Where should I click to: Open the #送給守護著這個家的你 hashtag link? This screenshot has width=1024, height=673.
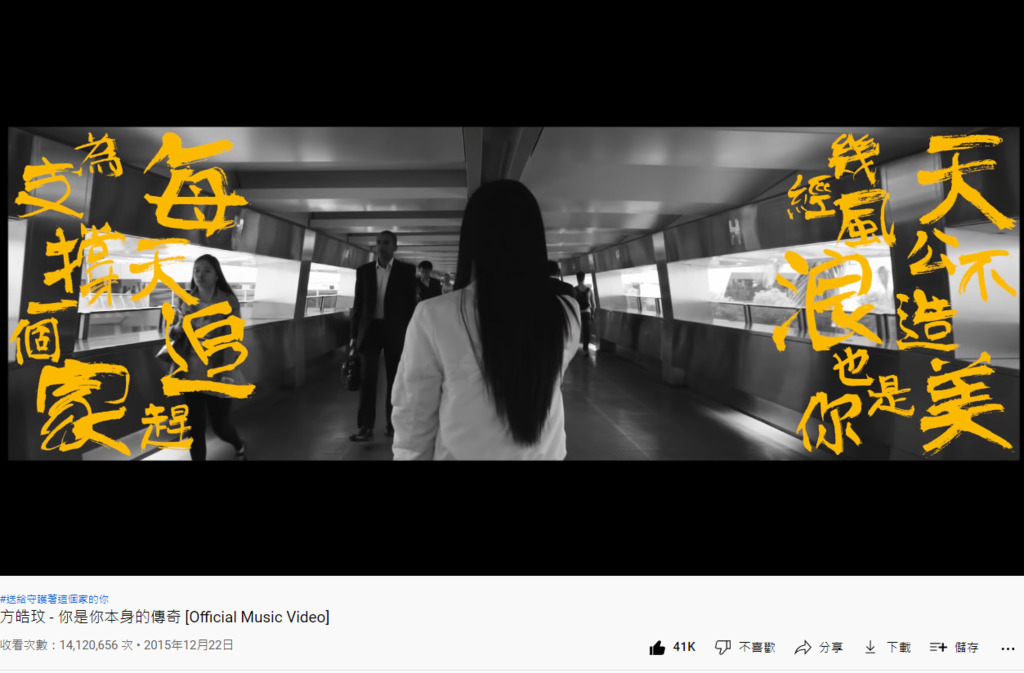(x=54, y=599)
